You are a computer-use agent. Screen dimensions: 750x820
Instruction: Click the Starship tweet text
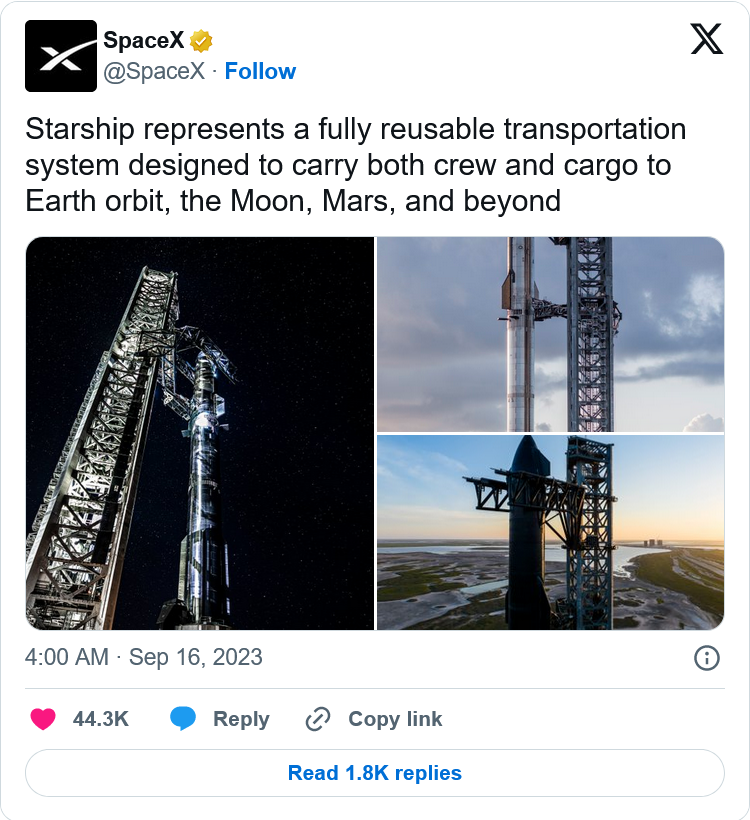point(355,165)
